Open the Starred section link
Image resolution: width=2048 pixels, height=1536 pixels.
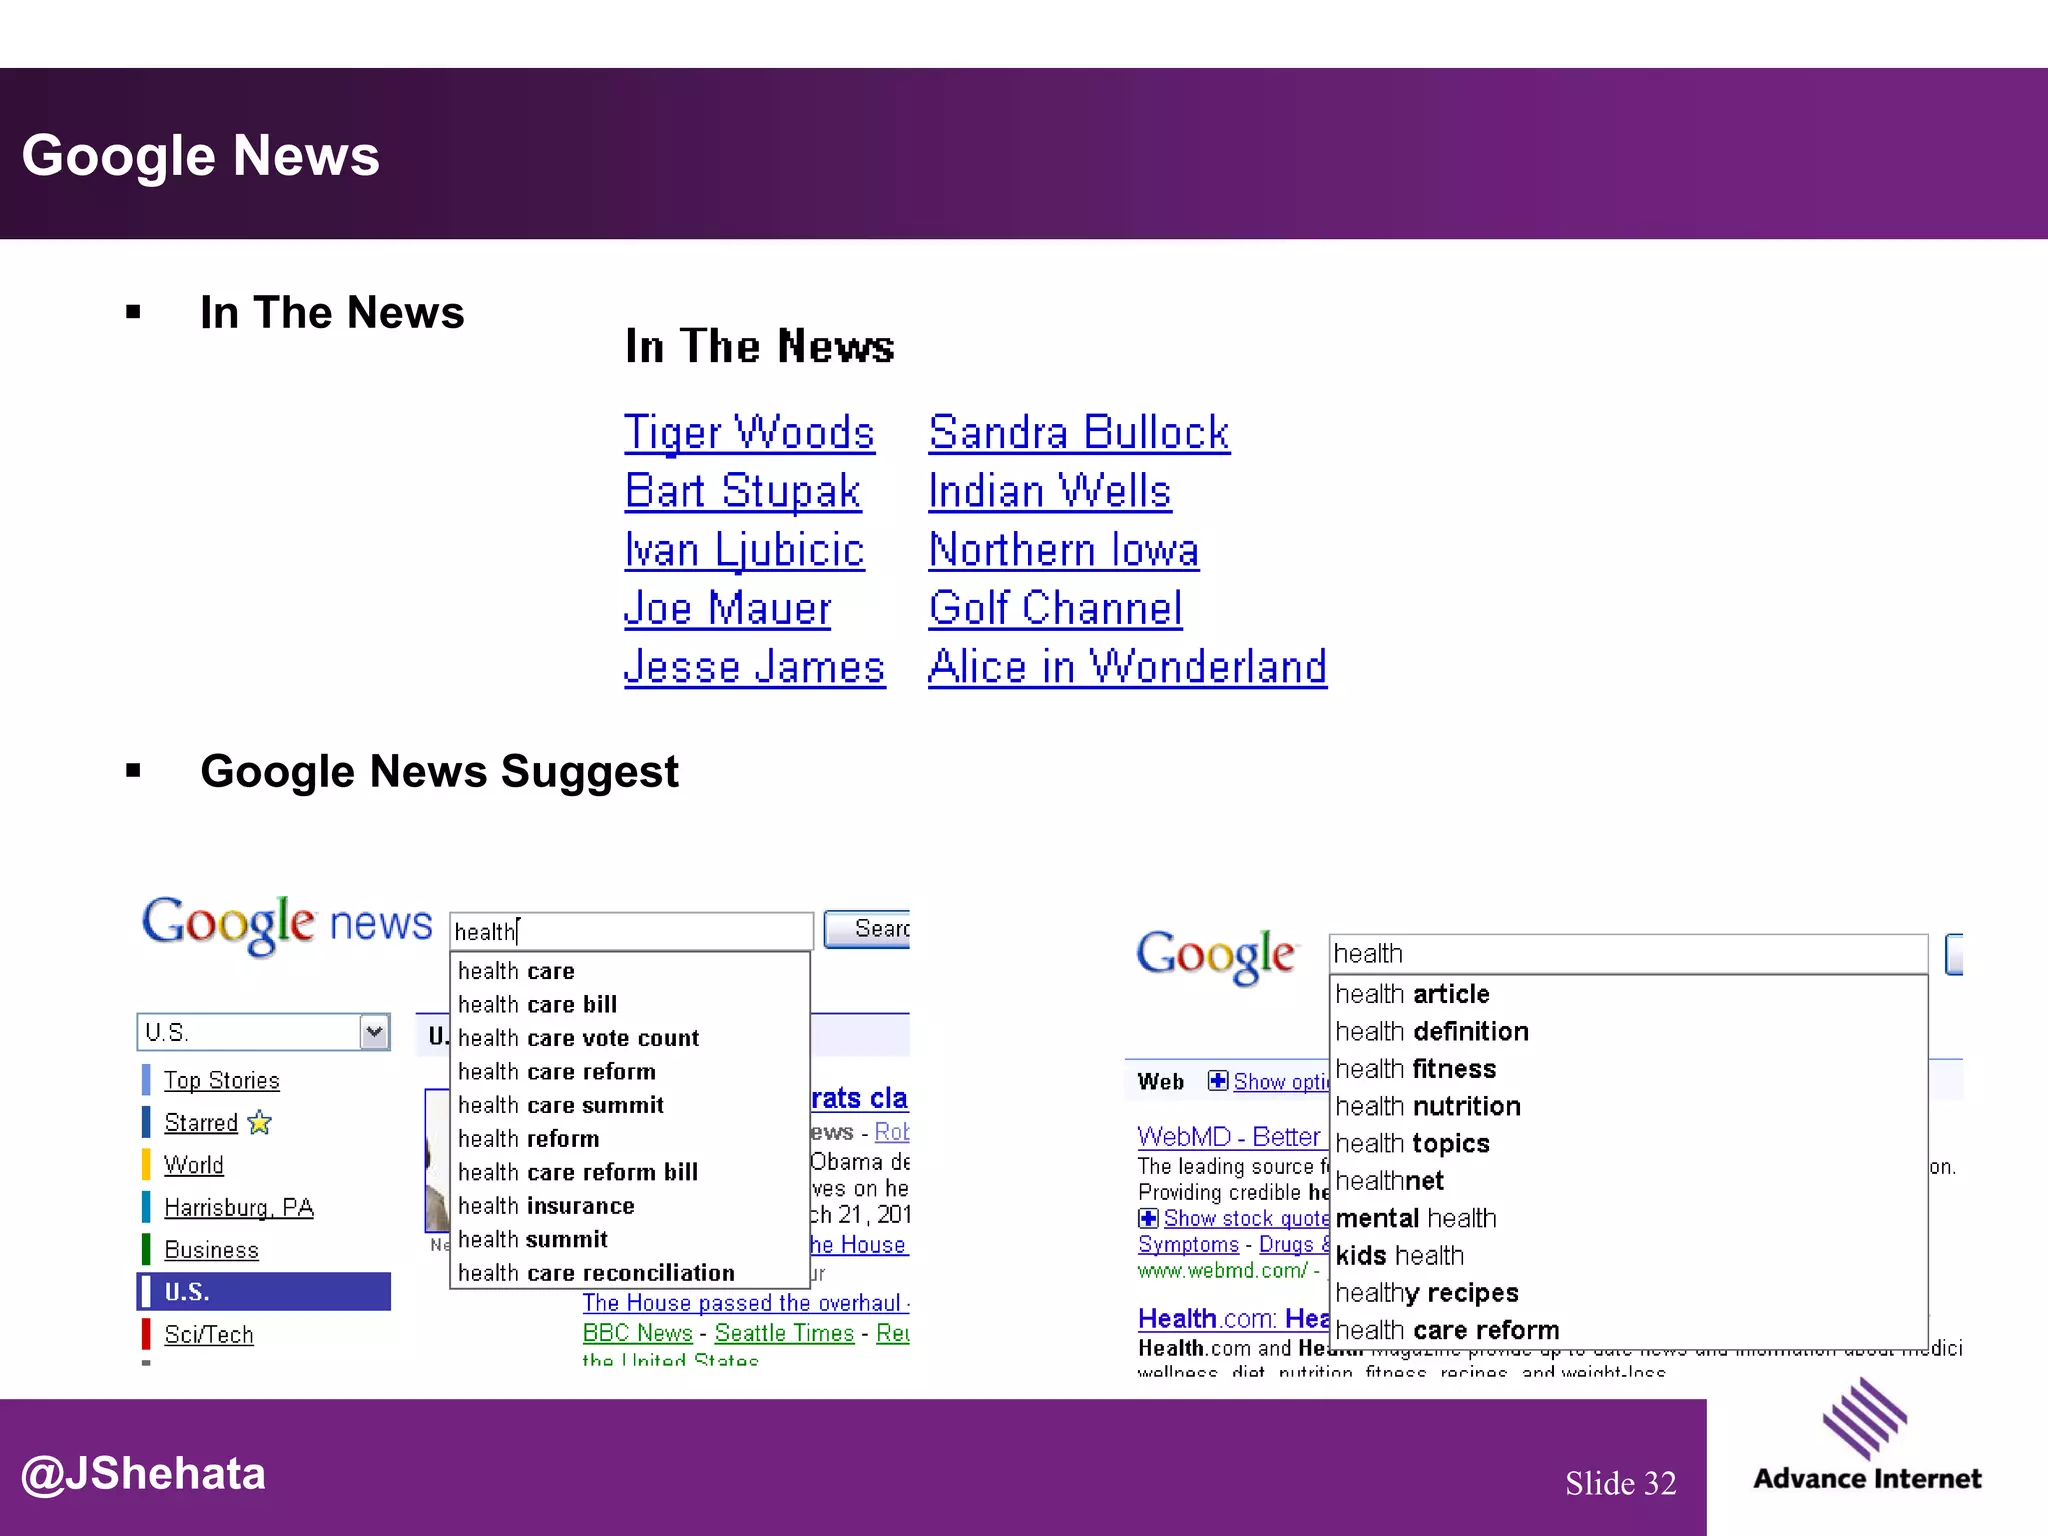coord(201,1123)
